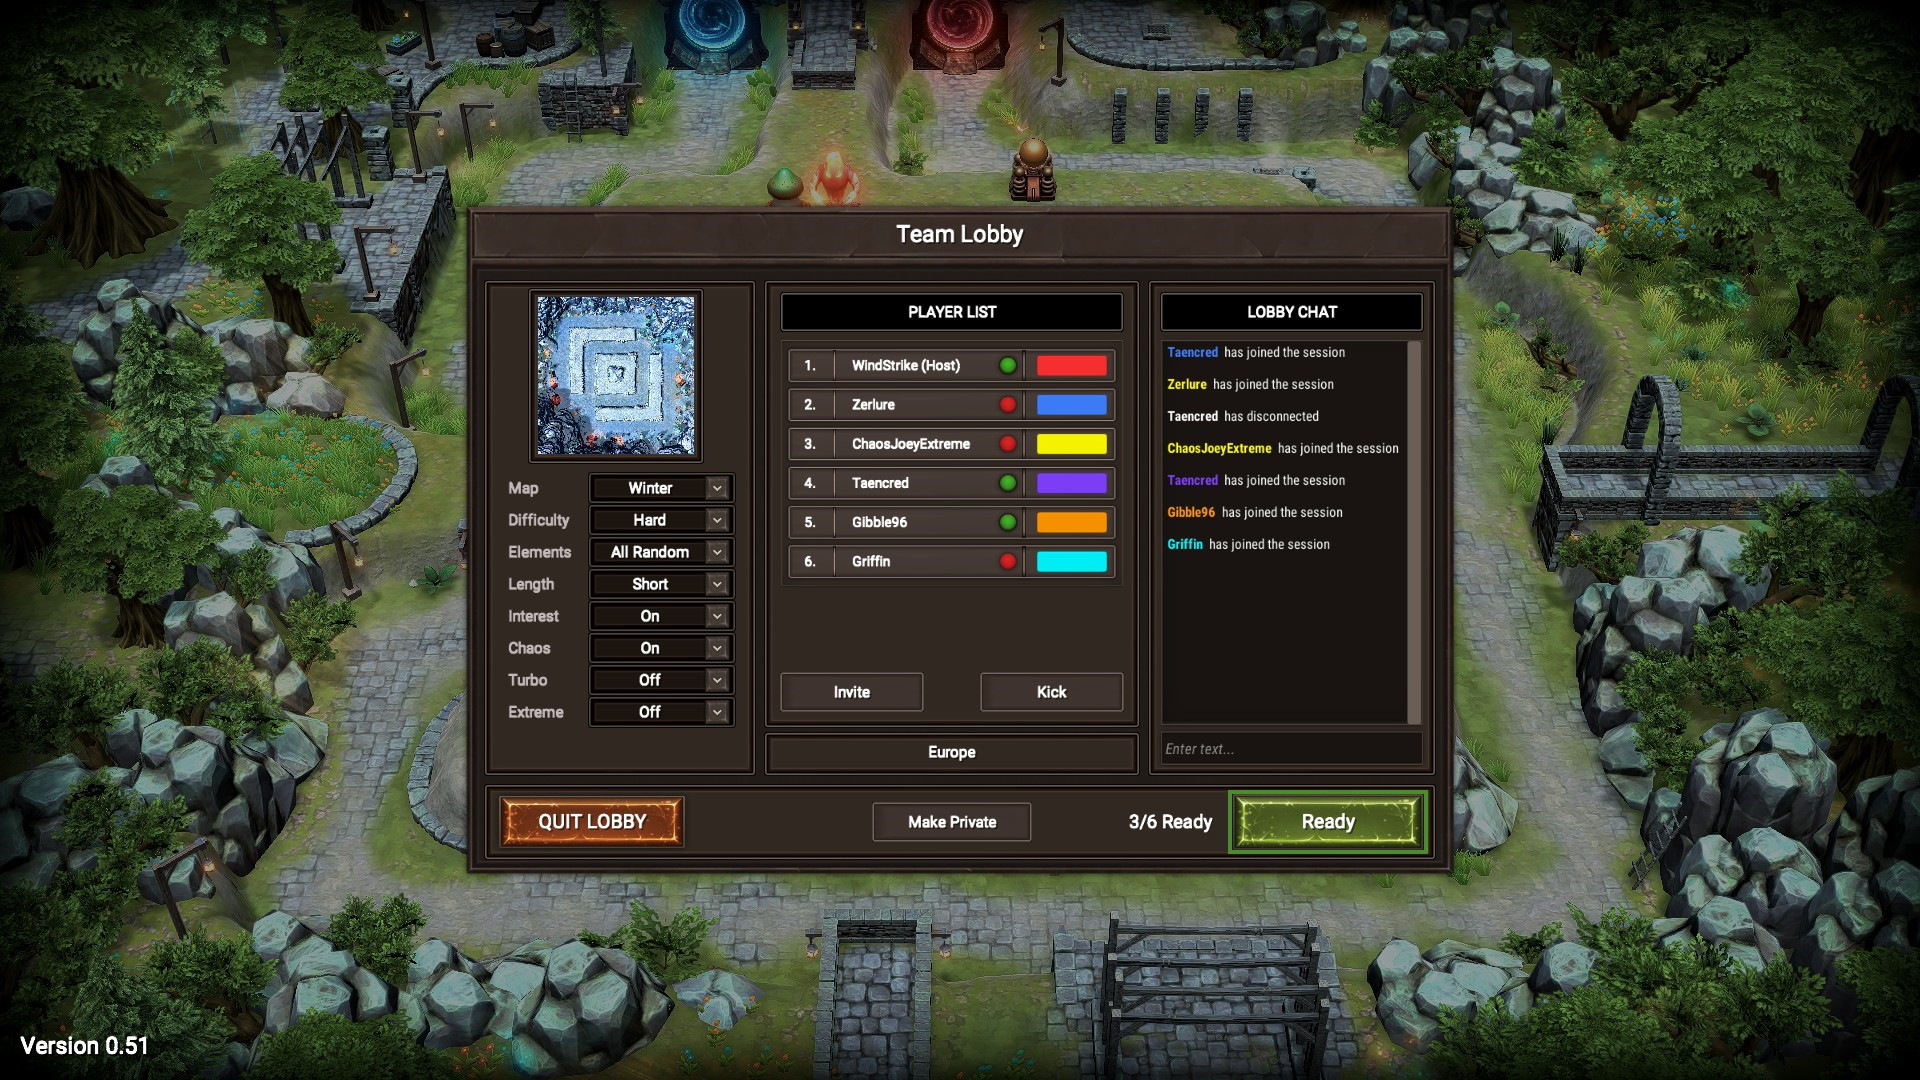Click the Make Private button
This screenshot has height=1080, width=1920.
tap(951, 822)
